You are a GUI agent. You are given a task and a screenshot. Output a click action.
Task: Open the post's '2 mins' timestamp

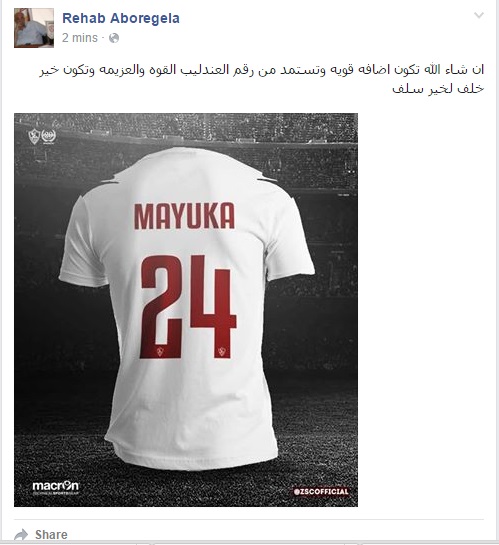coord(80,38)
